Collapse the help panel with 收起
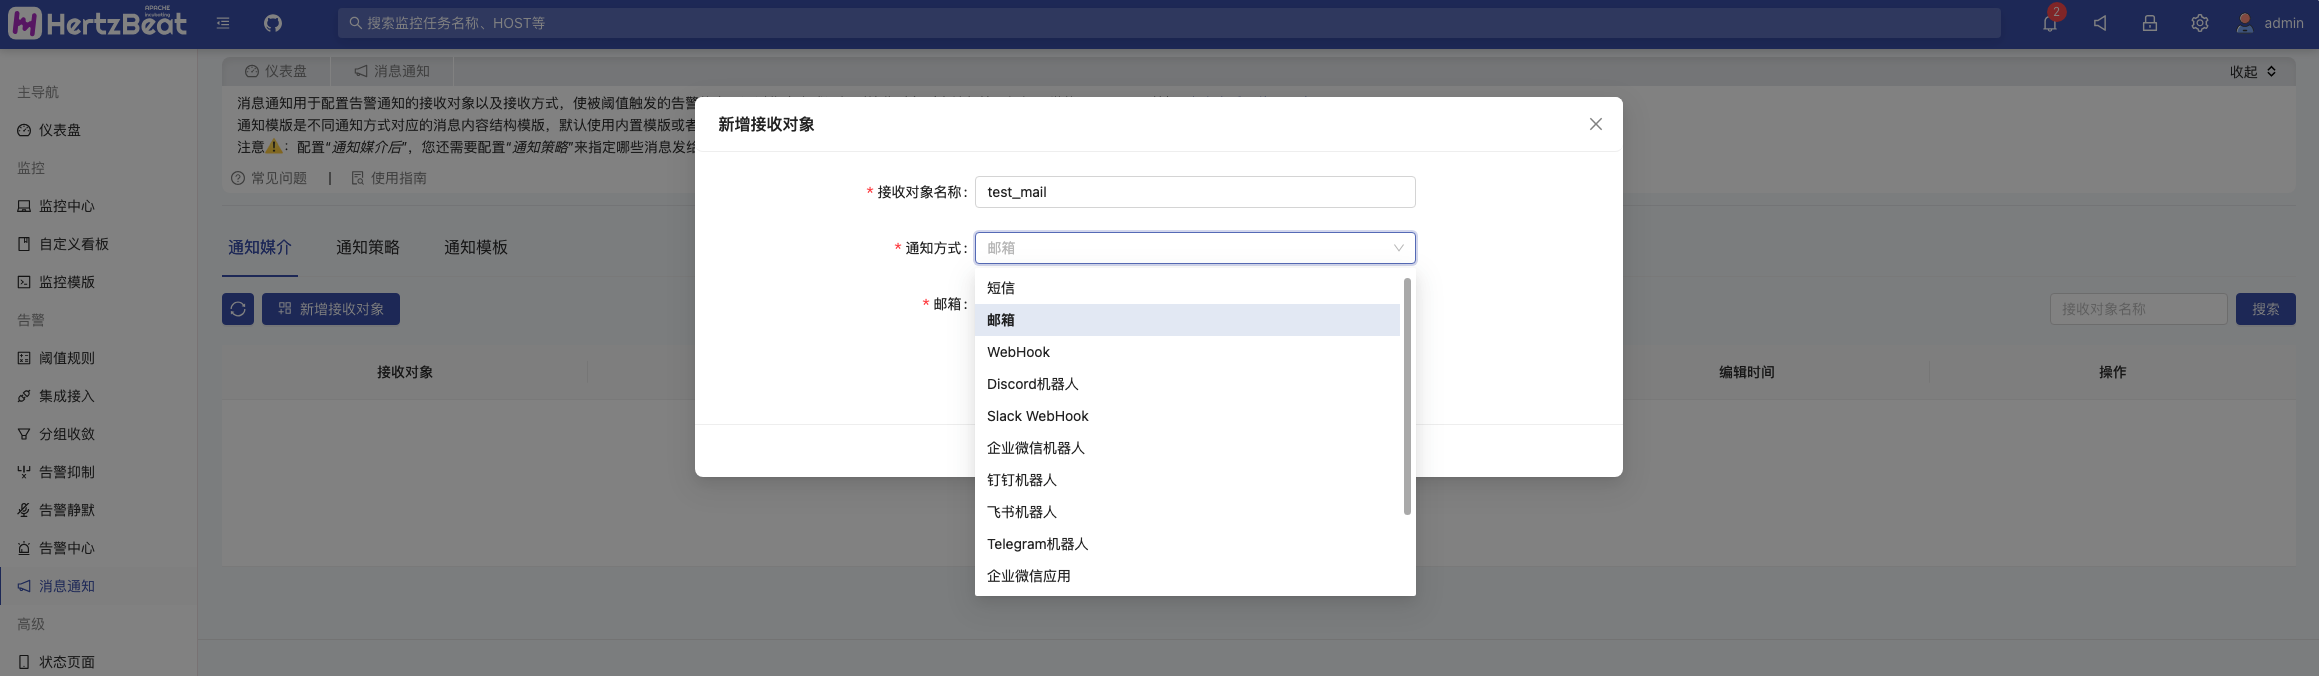Viewport: 2319px width, 676px height. click(2252, 72)
